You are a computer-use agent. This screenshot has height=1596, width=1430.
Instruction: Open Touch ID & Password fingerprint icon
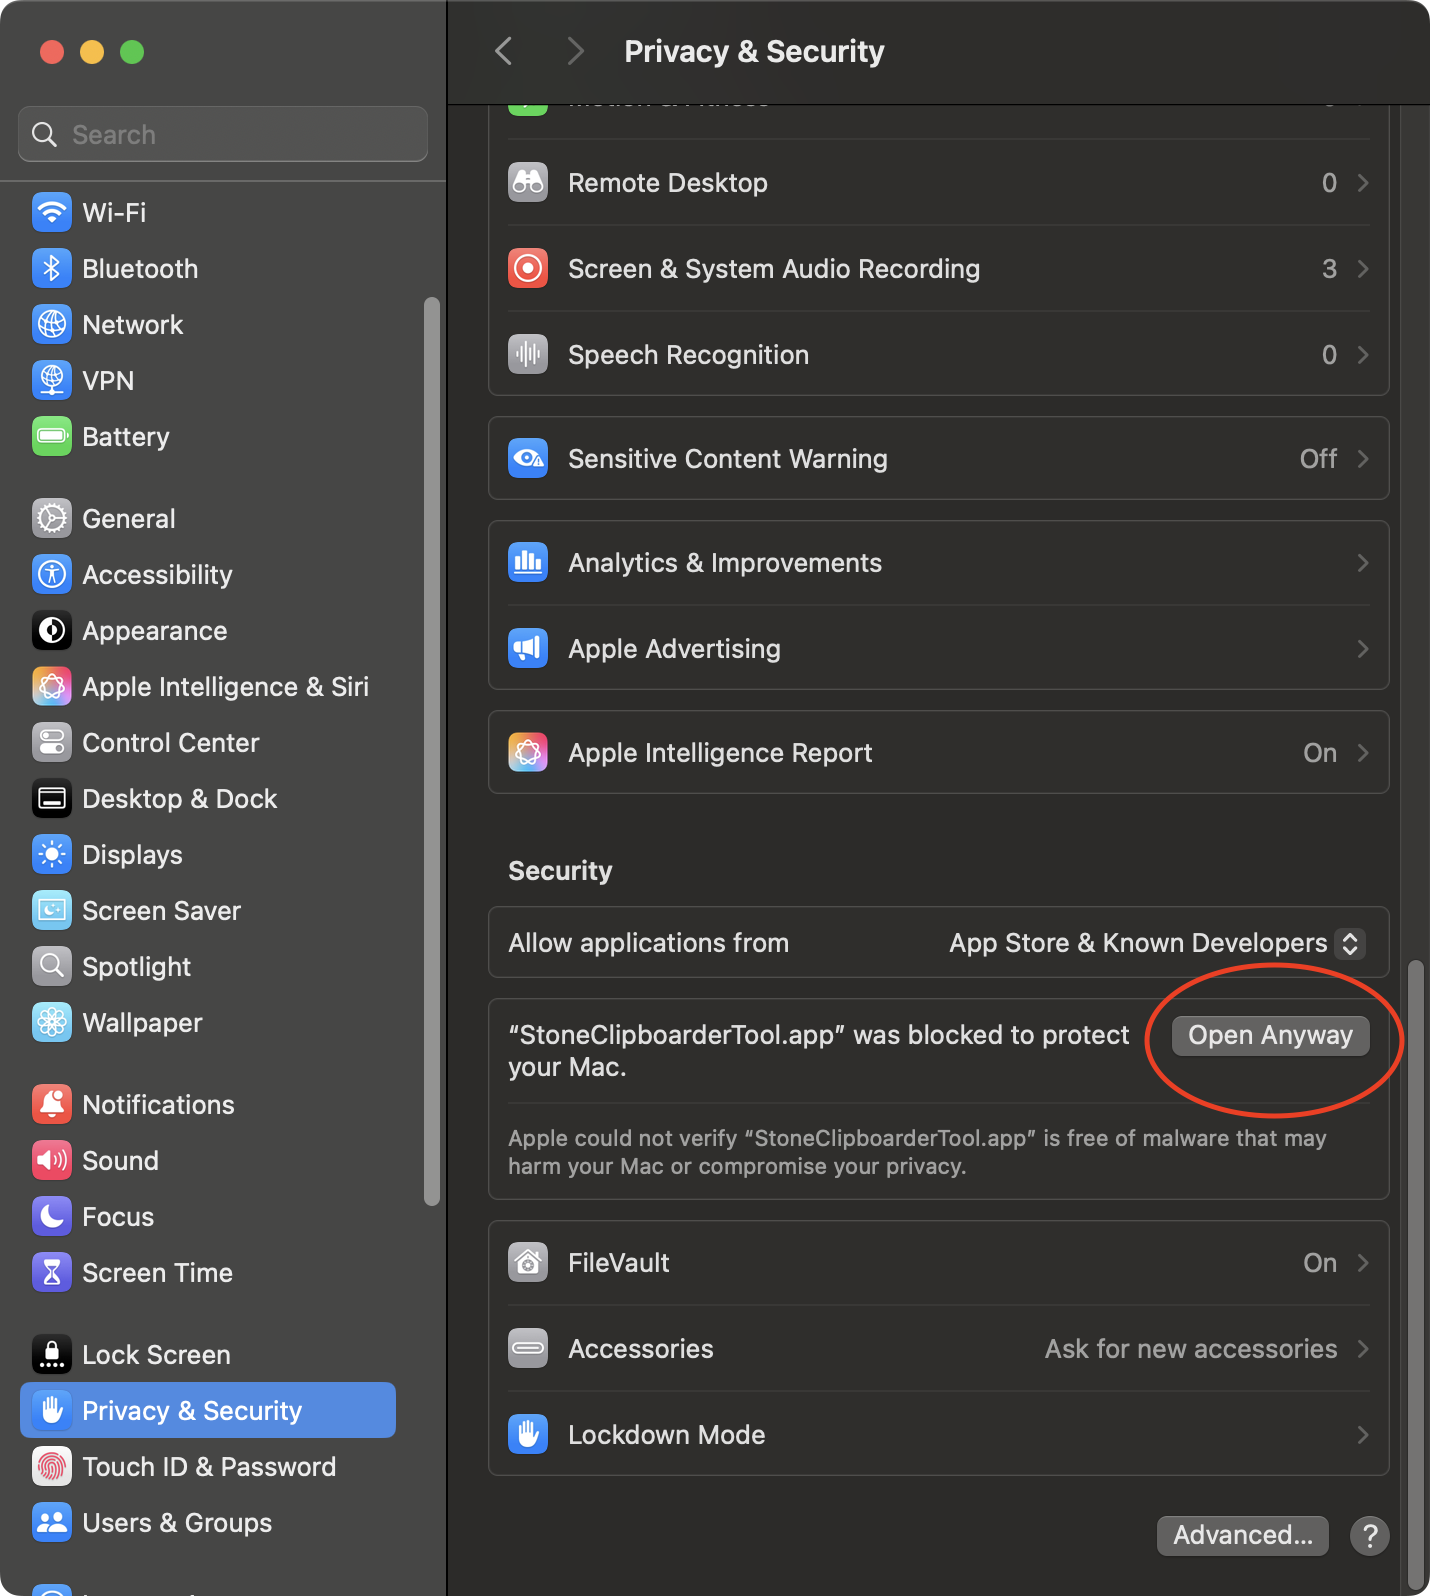coord(52,1466)
